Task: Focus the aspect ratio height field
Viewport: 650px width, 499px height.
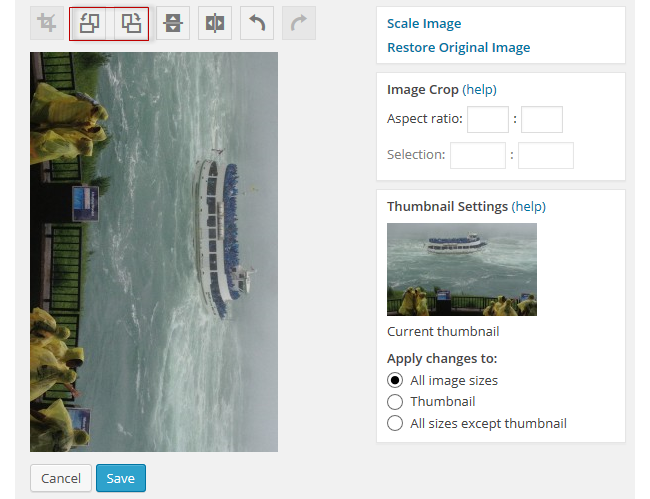Action: coord(542,119)
